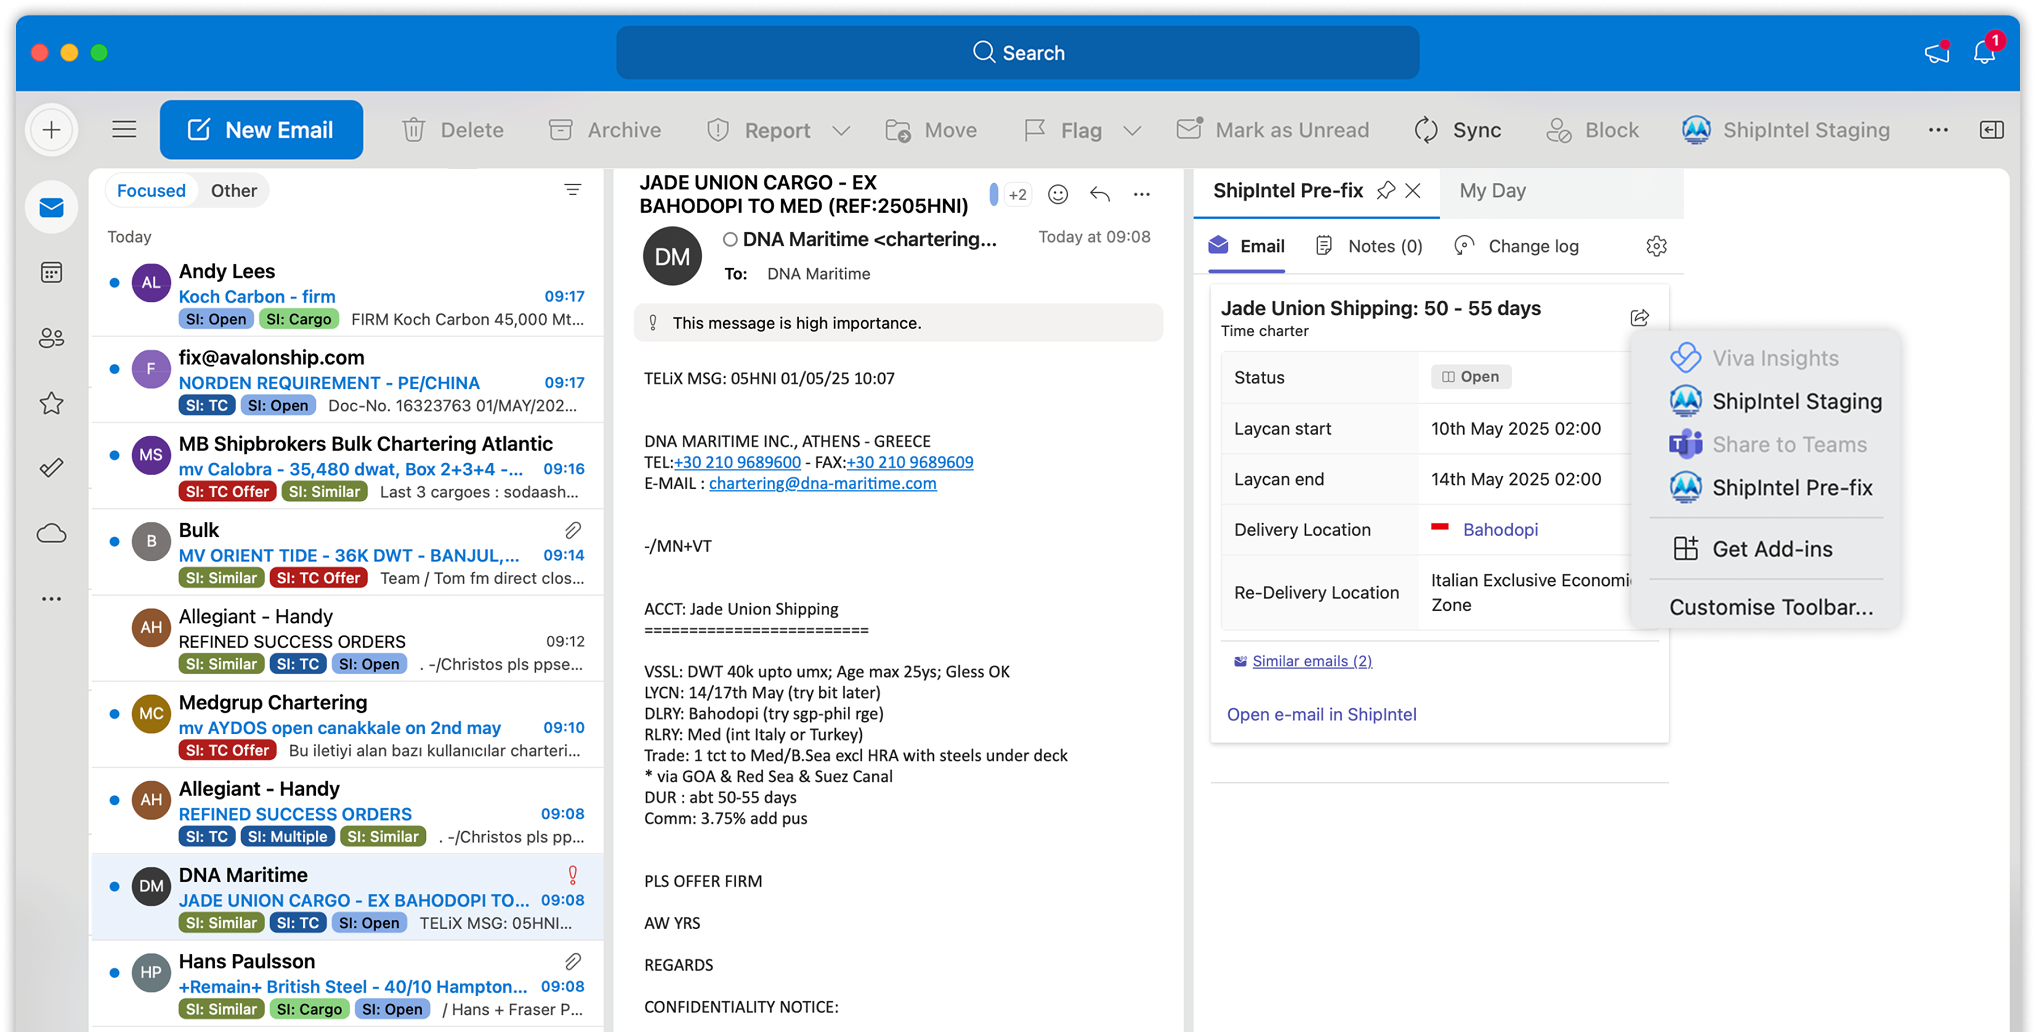Reply using the reply arrow icon
The height and width of the screenshot is (1032, 2035).
pyautogui.click(x=1100, y=194)
